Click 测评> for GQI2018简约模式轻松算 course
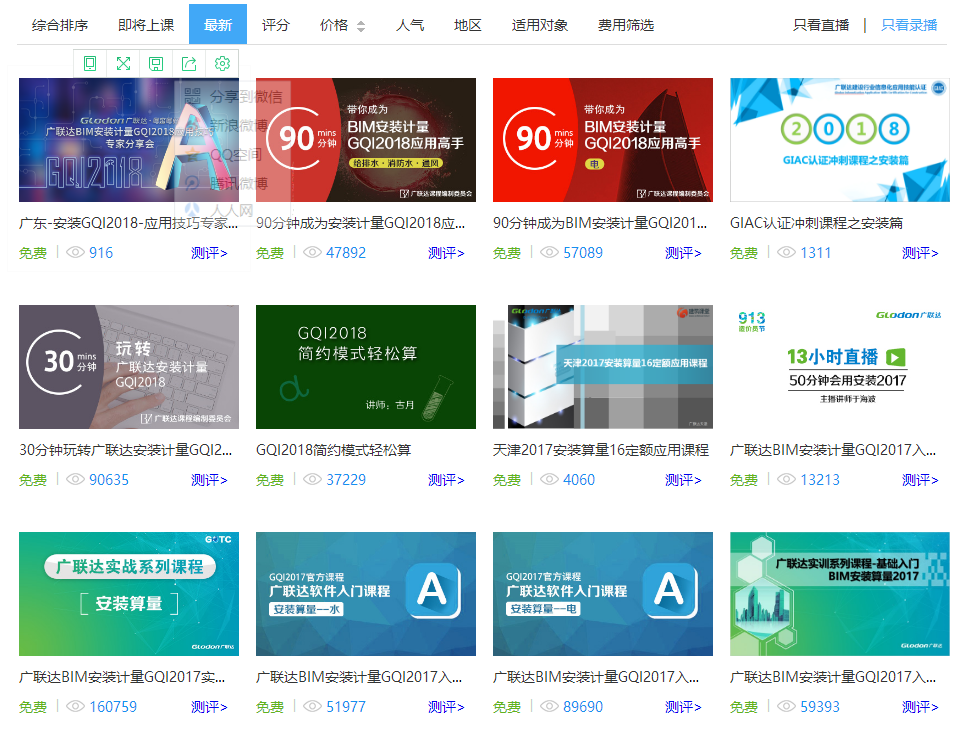Screen dimensions: 971x747 coord(446,480)
